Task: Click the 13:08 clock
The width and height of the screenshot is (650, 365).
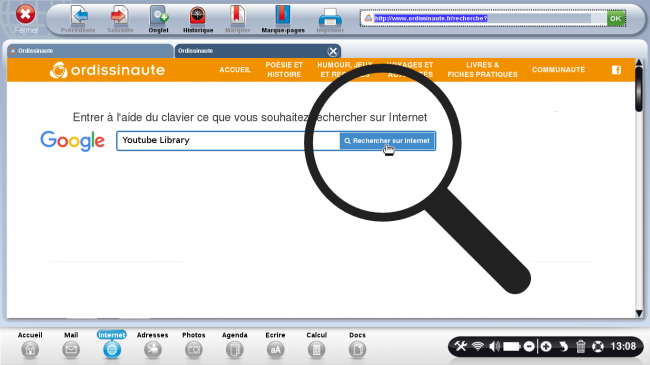Action: pyautogui.click(x=623, y=346)
